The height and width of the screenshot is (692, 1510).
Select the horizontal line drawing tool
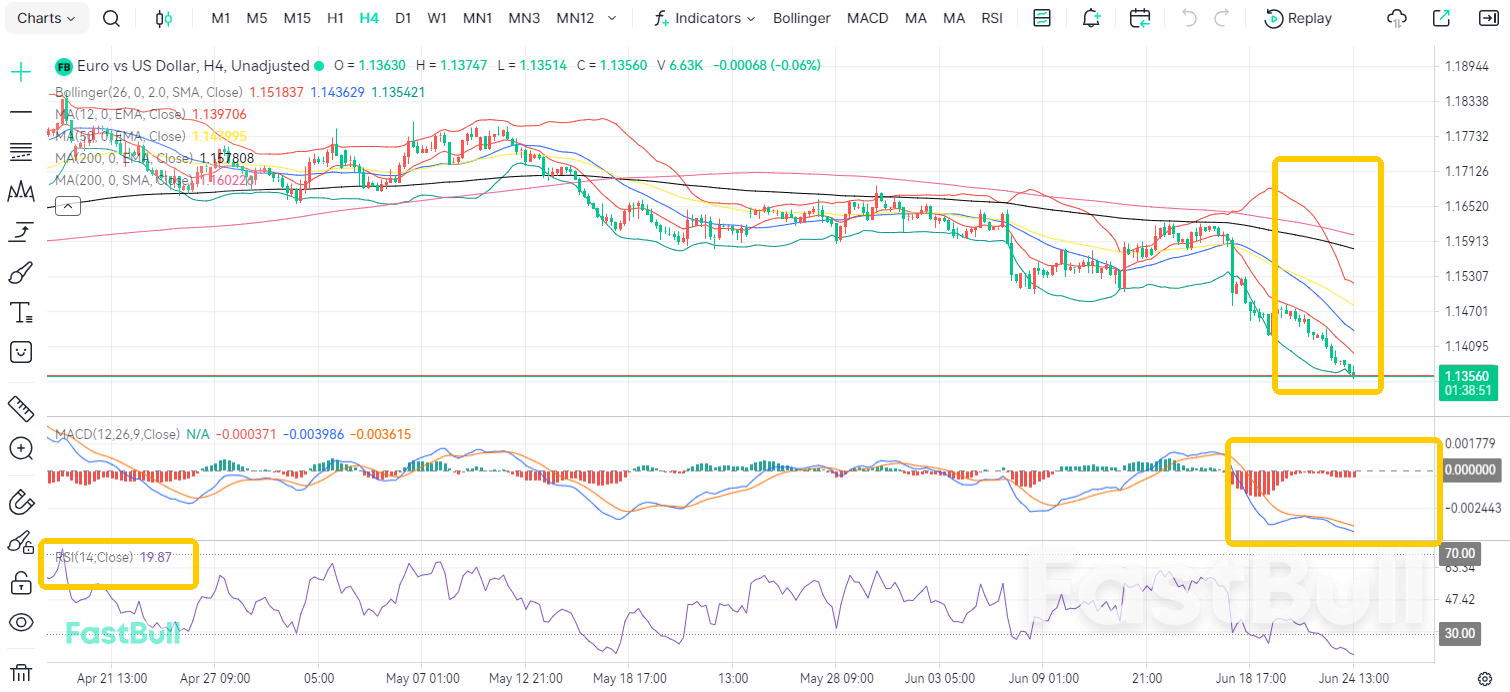[x=21, y=111]
